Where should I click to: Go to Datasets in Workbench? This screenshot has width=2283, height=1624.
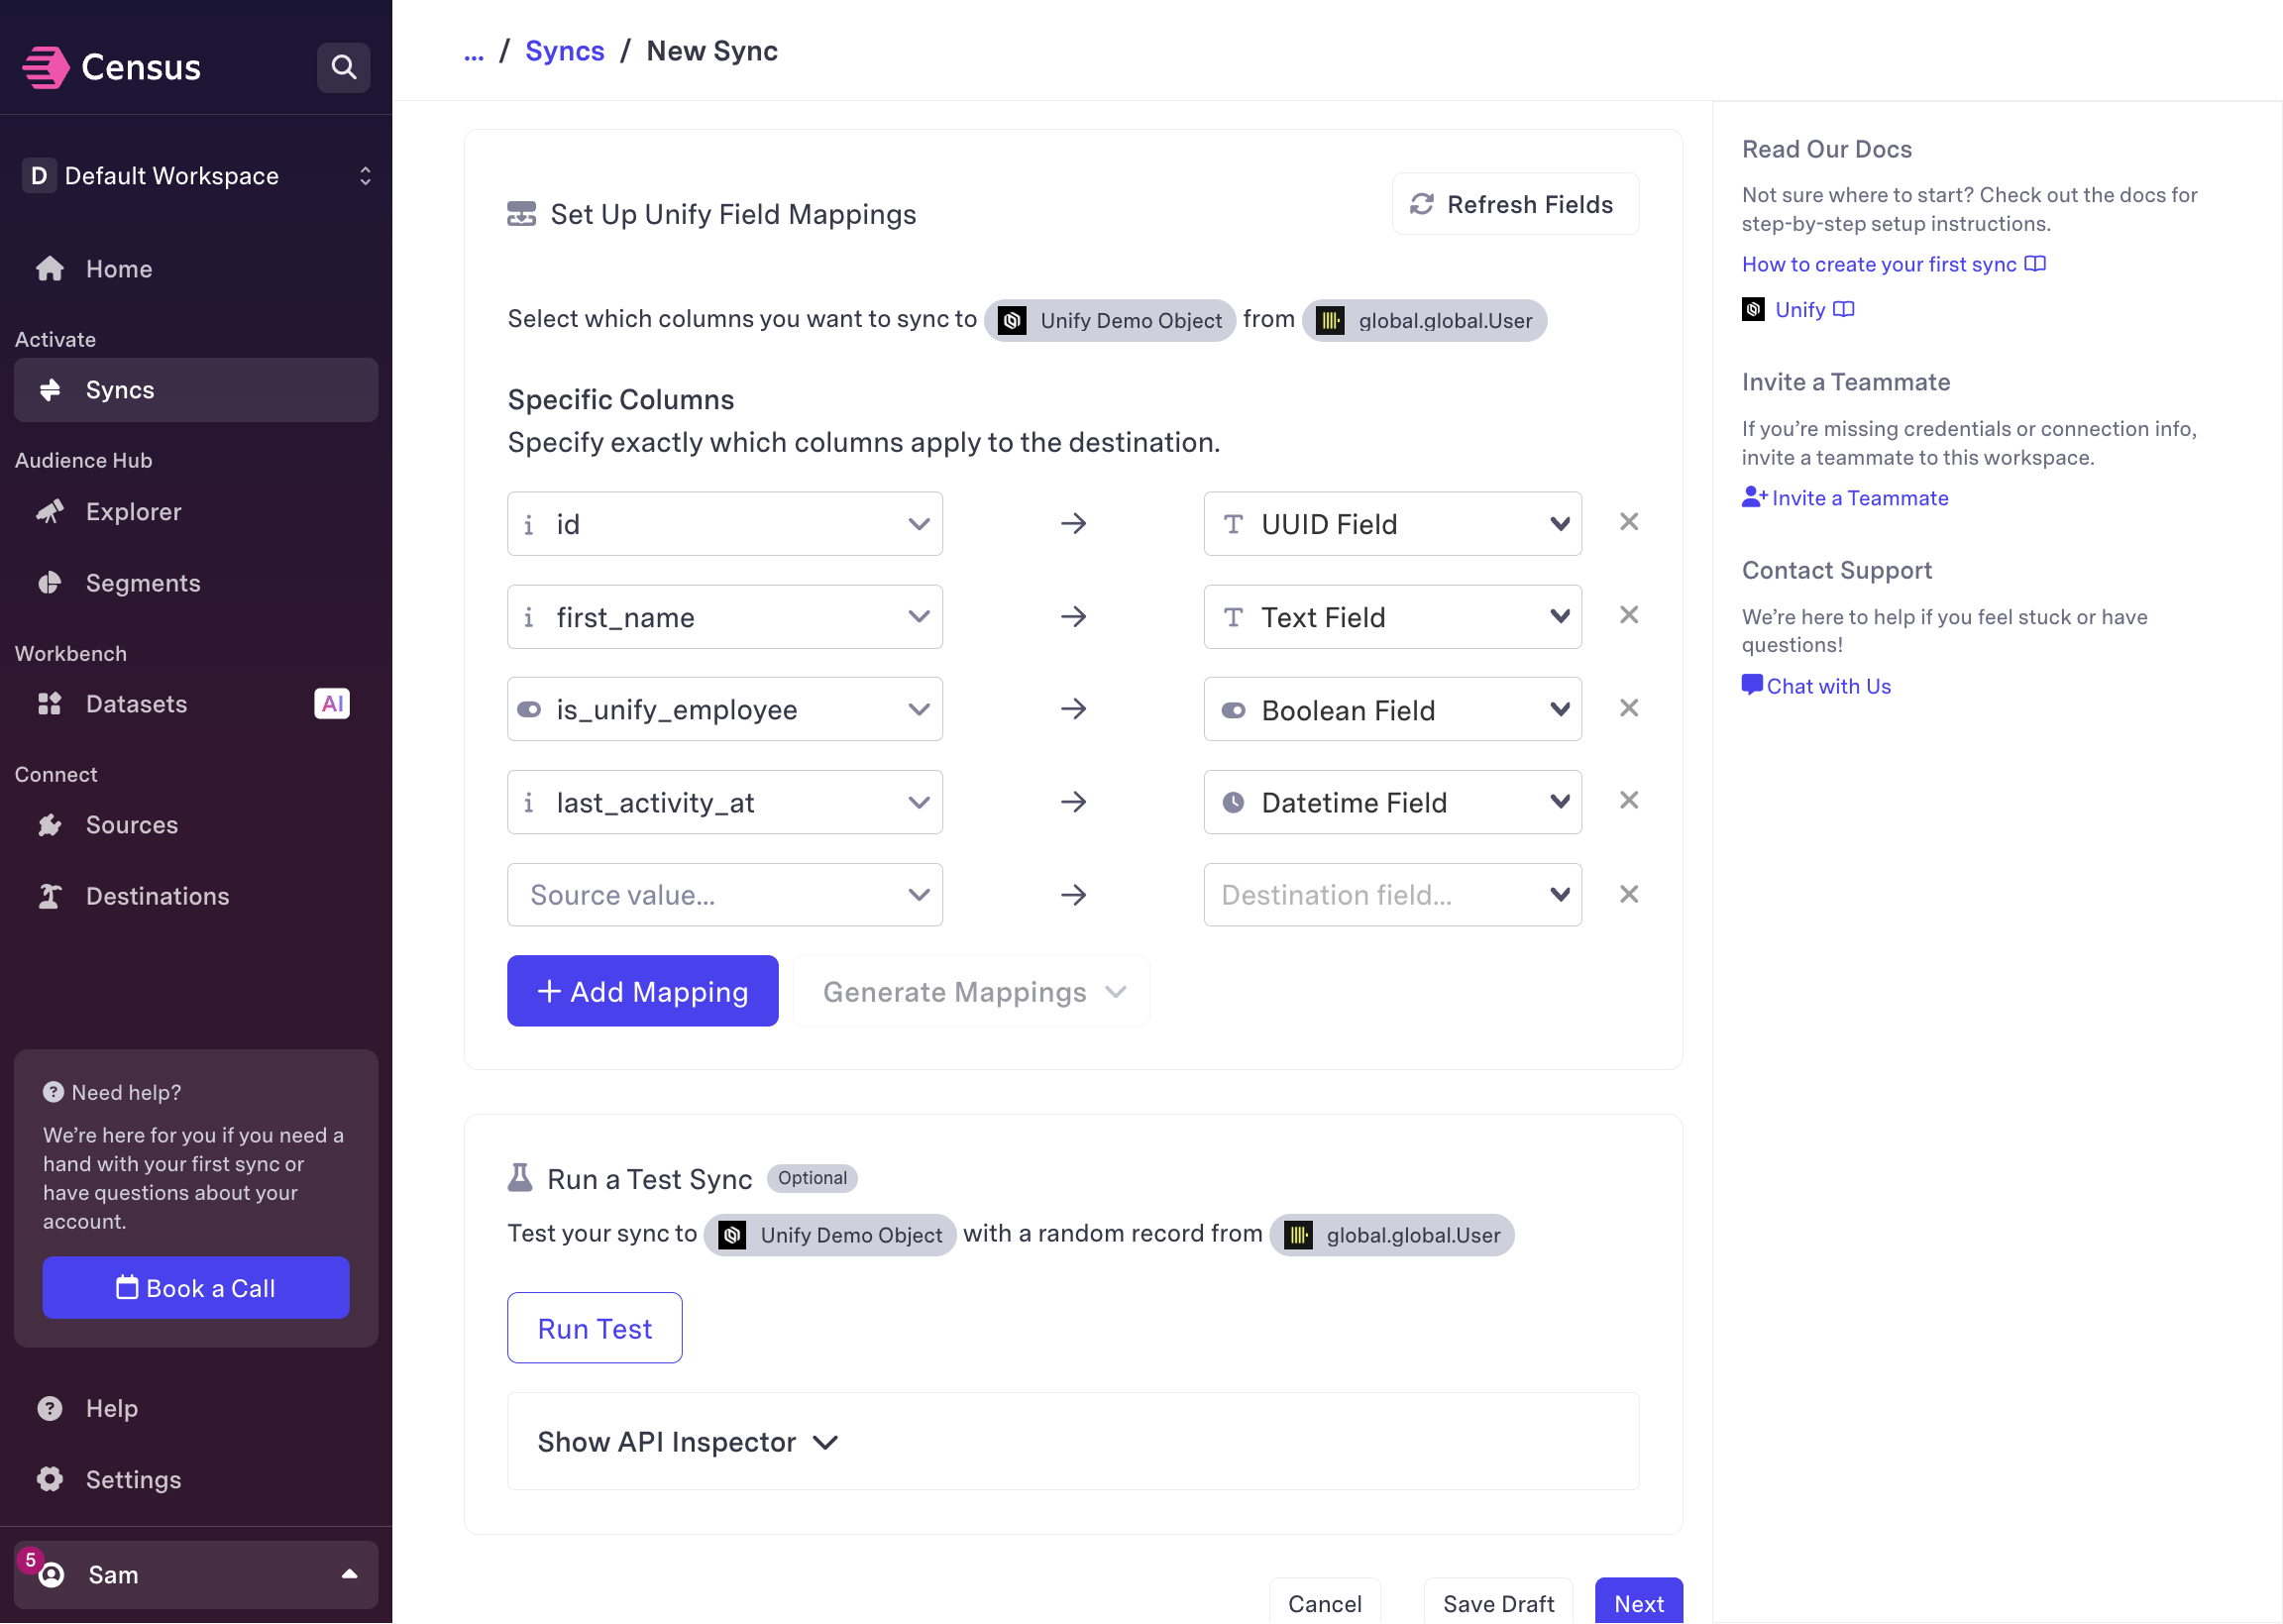(x=136, y=704)
